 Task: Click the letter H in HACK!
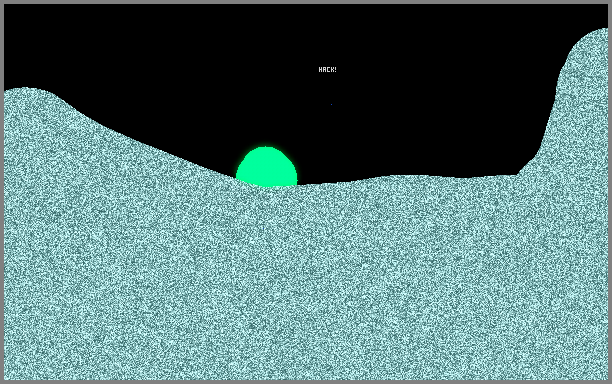coord(320,69)
